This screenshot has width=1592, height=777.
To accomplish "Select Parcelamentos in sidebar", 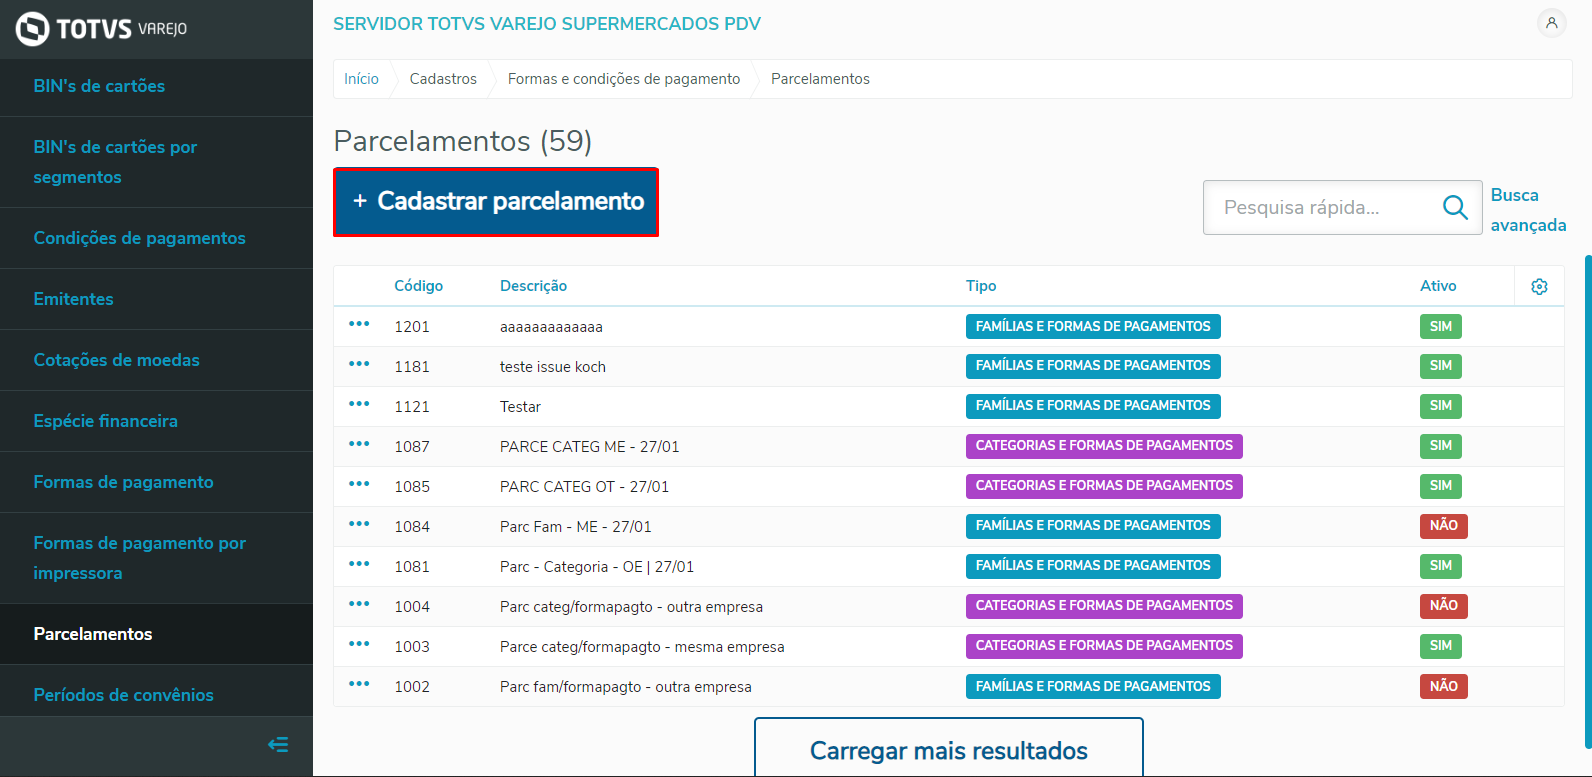I will click(x=156, y=634).
